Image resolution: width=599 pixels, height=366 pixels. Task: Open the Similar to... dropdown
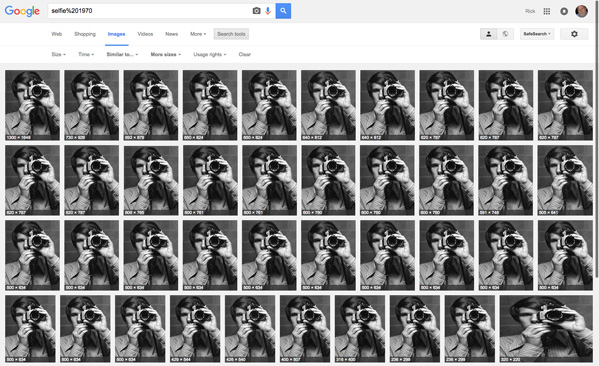click(122, 54)
